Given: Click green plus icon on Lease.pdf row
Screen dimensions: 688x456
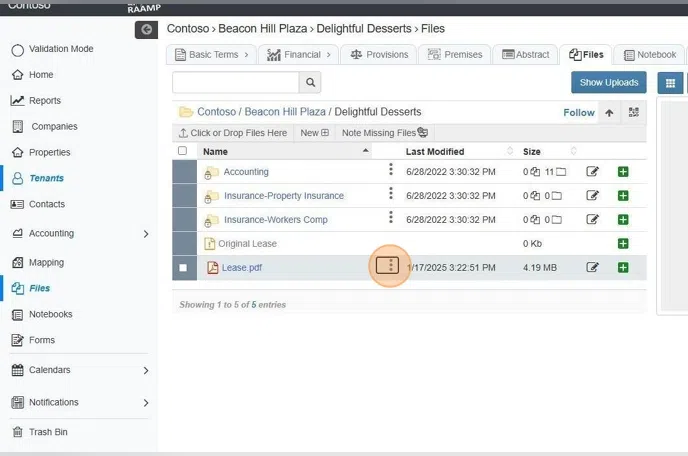Looking at the screenshot, I should coord(623,267).
